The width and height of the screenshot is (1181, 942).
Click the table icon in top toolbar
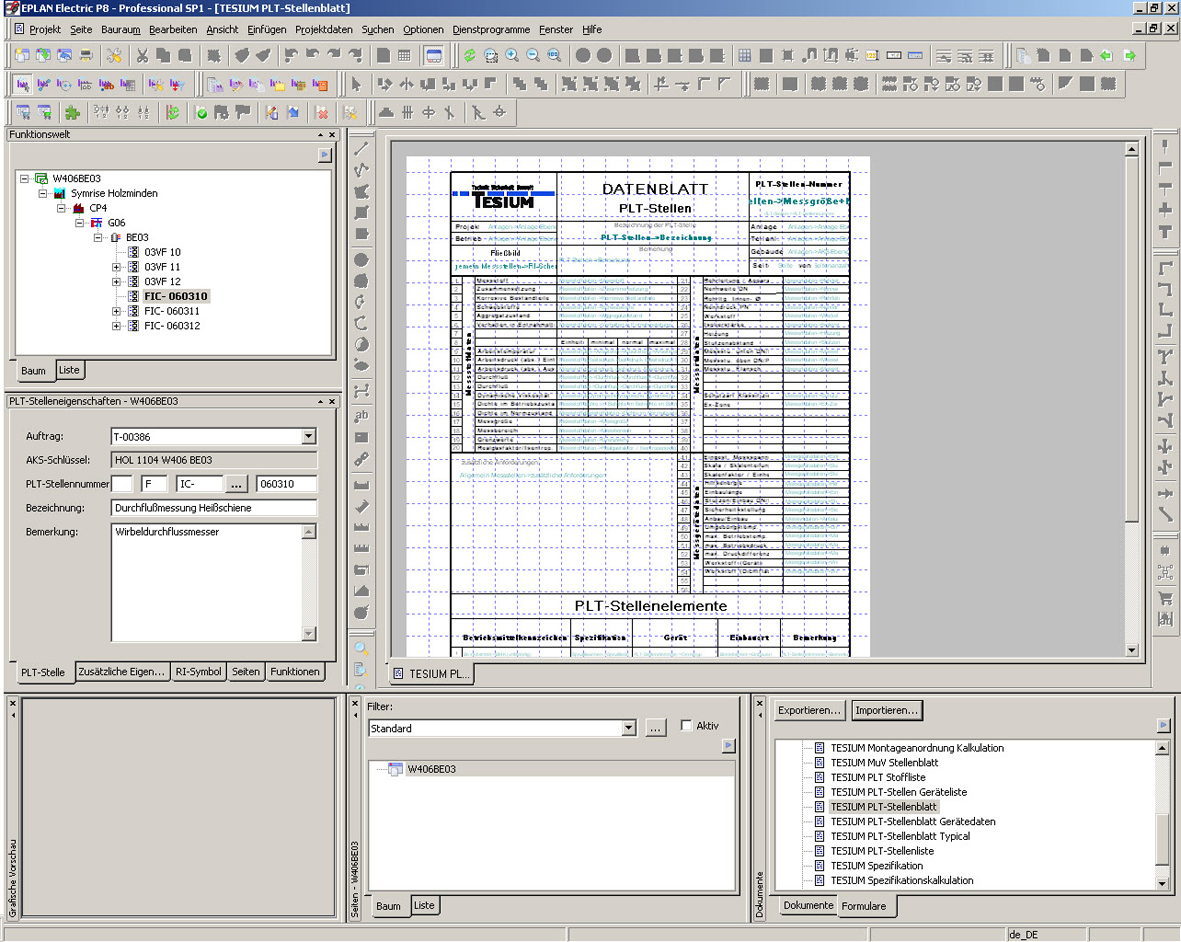point(404,56)
